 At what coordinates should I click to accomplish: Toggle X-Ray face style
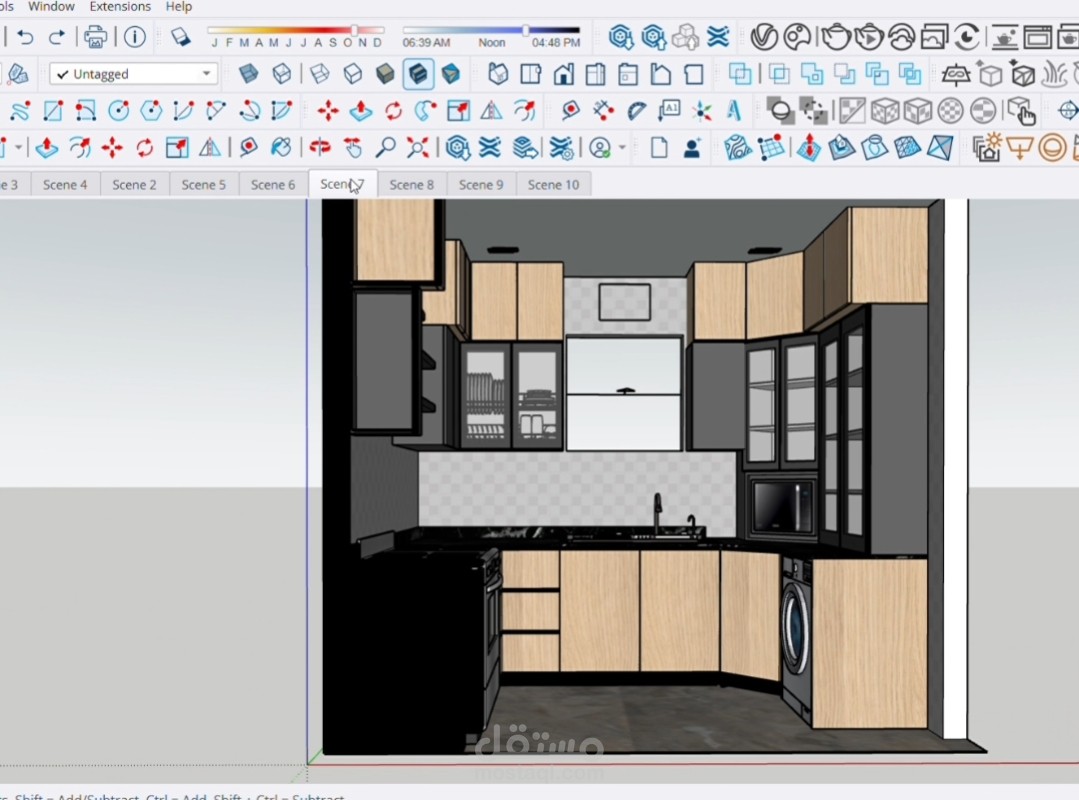click(x=248, y=74)
